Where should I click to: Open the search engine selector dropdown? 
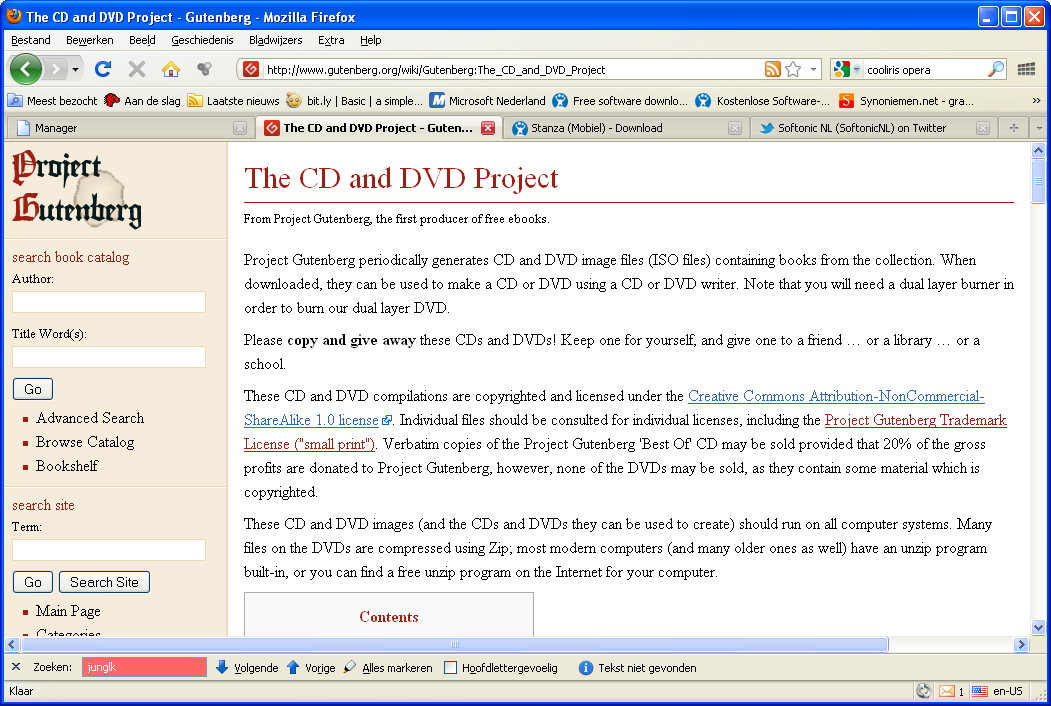coord(847,69)
